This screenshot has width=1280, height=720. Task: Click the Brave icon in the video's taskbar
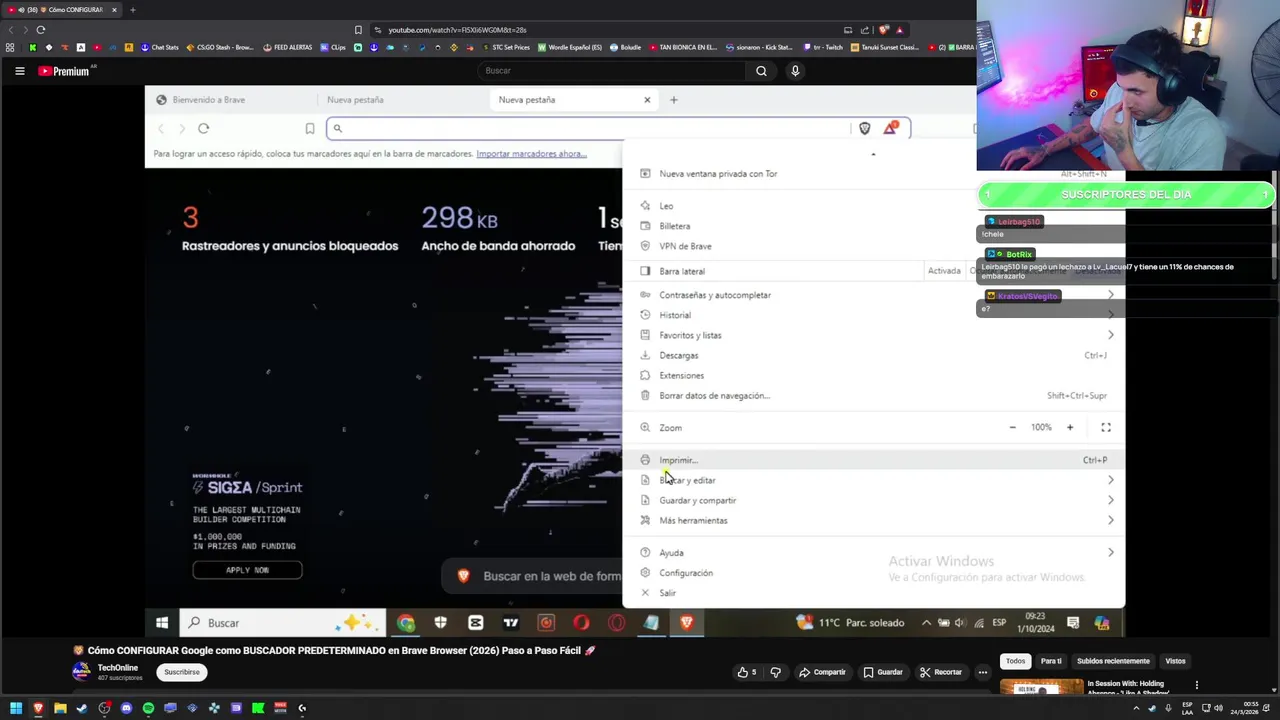686,623
